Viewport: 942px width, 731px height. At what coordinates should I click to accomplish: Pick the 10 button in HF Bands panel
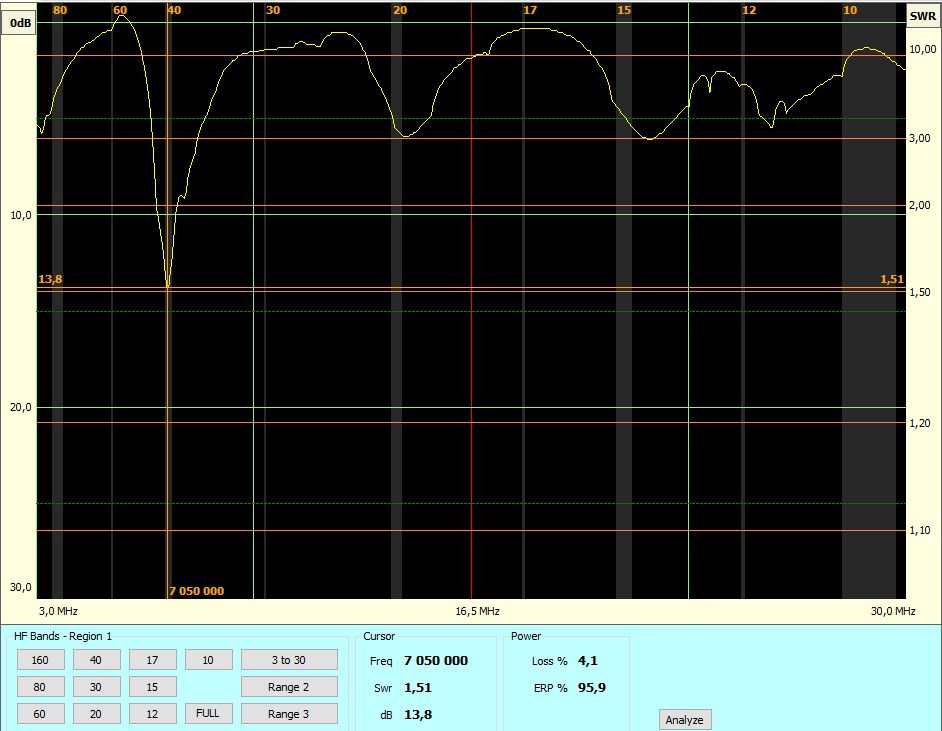click(208, 660)
